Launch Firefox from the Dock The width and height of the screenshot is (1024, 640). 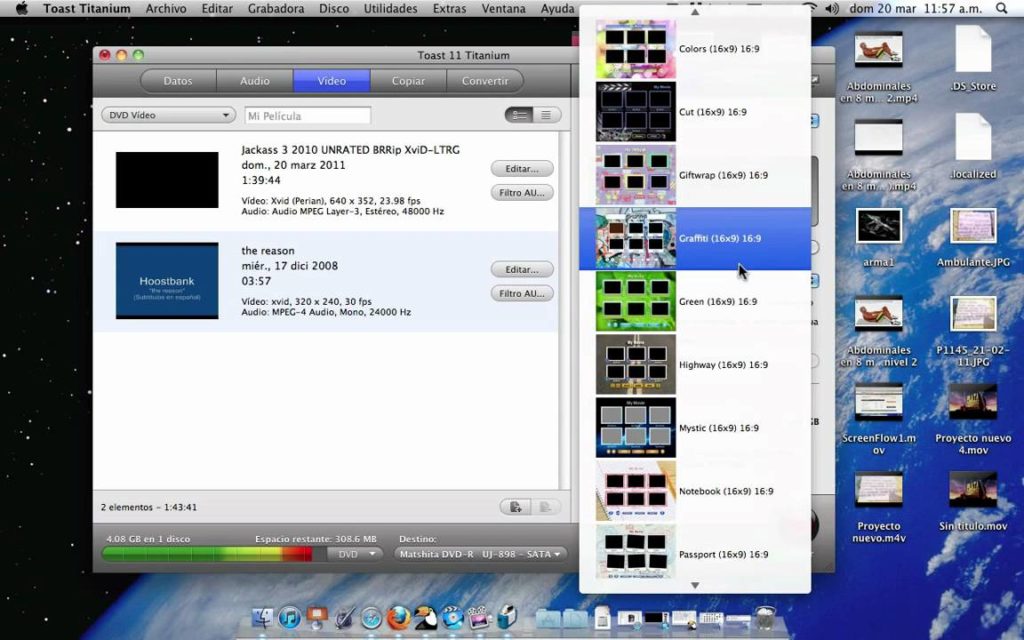[398, 618]
